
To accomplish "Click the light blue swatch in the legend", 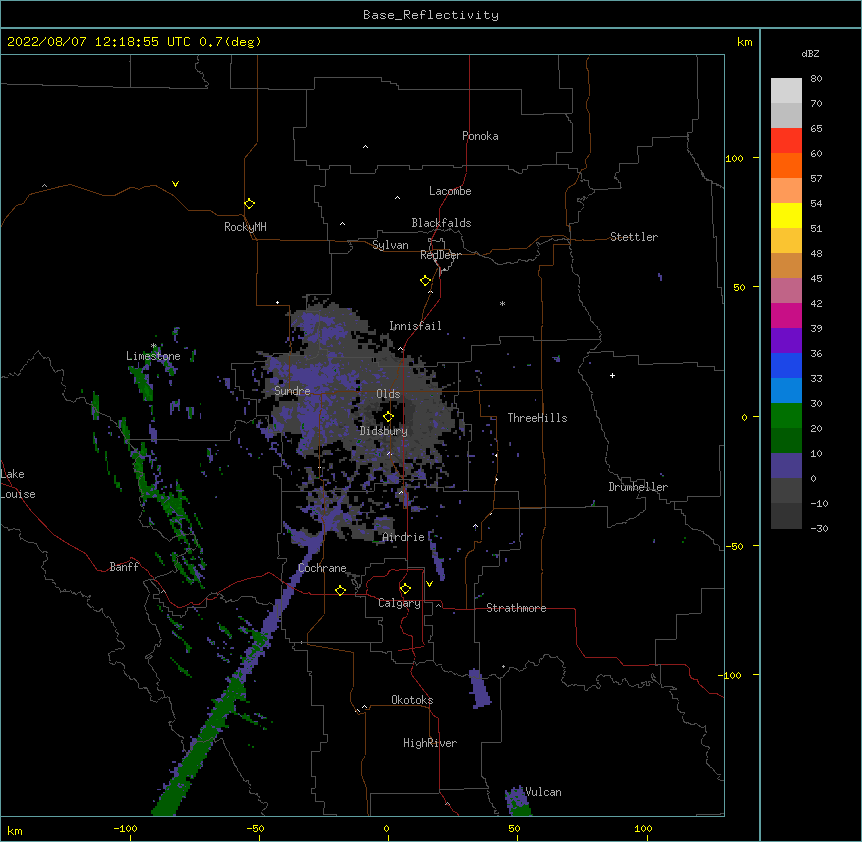I will (x=786, y=391).
